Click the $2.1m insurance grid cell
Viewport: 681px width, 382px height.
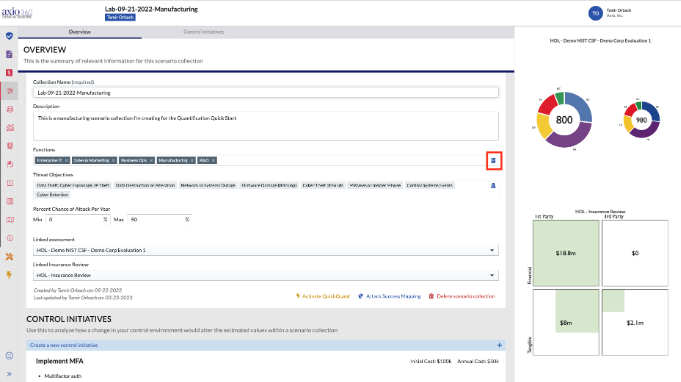coord(635,323)
